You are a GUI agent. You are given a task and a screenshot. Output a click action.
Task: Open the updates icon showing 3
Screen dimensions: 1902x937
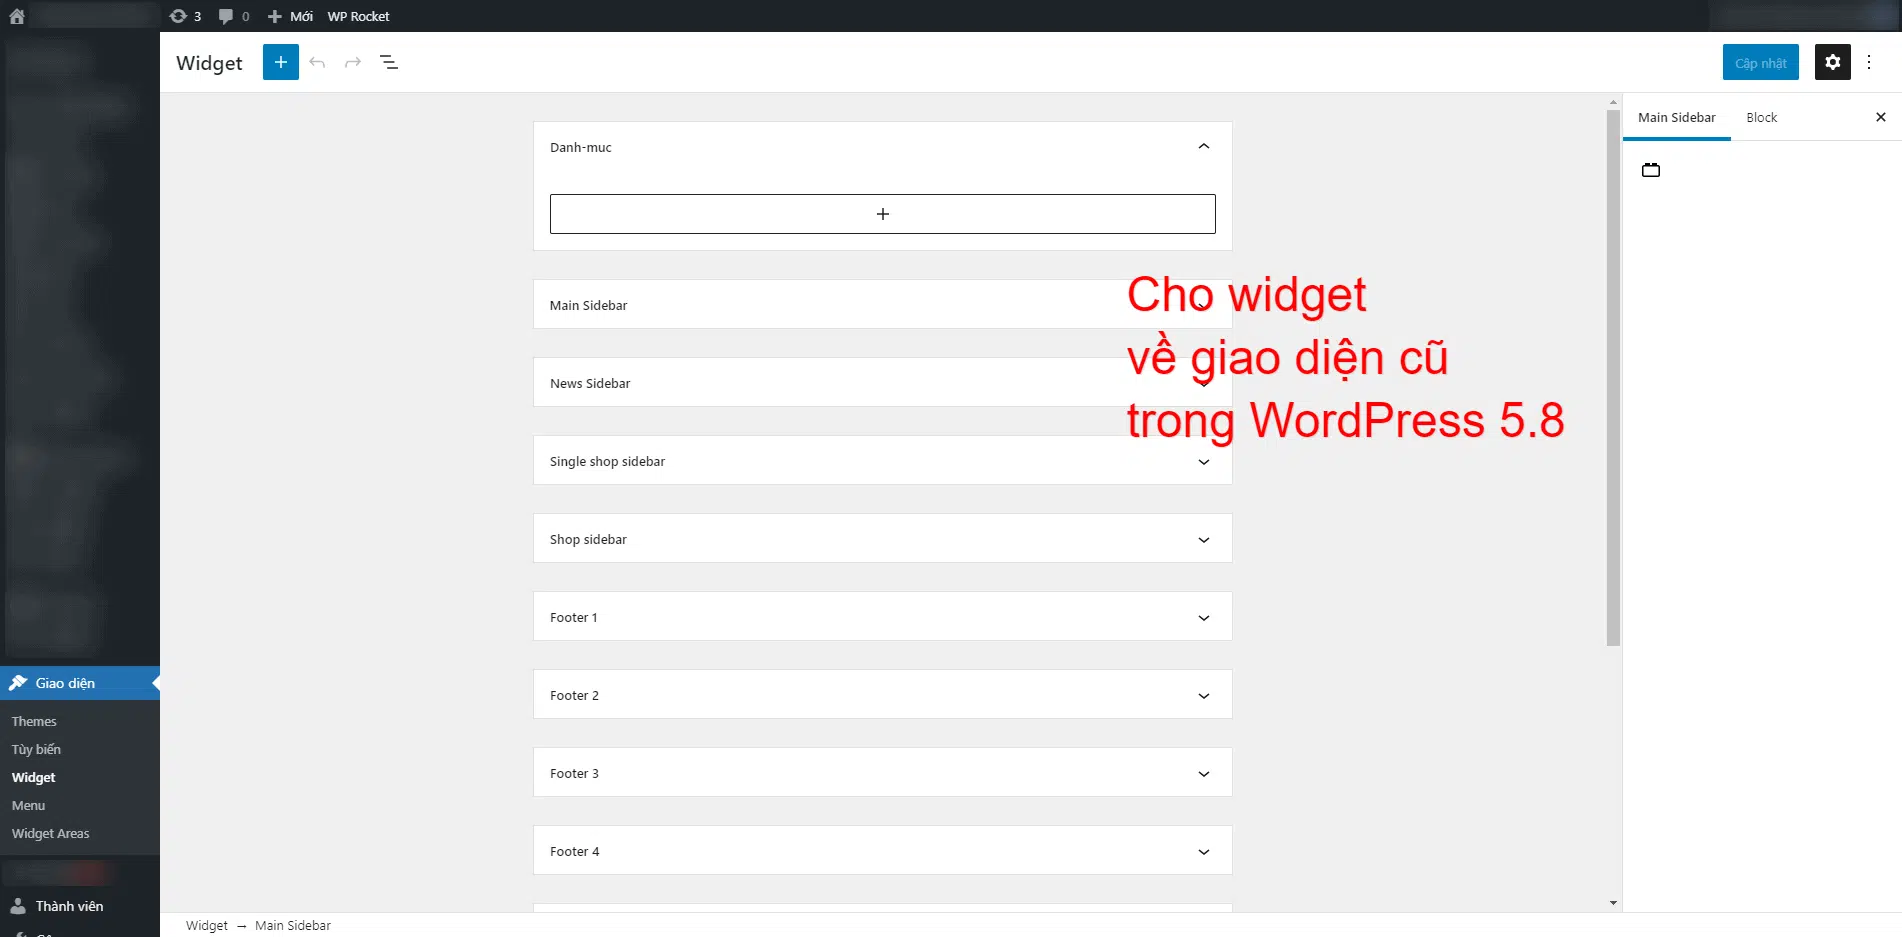tap(185, 16)
